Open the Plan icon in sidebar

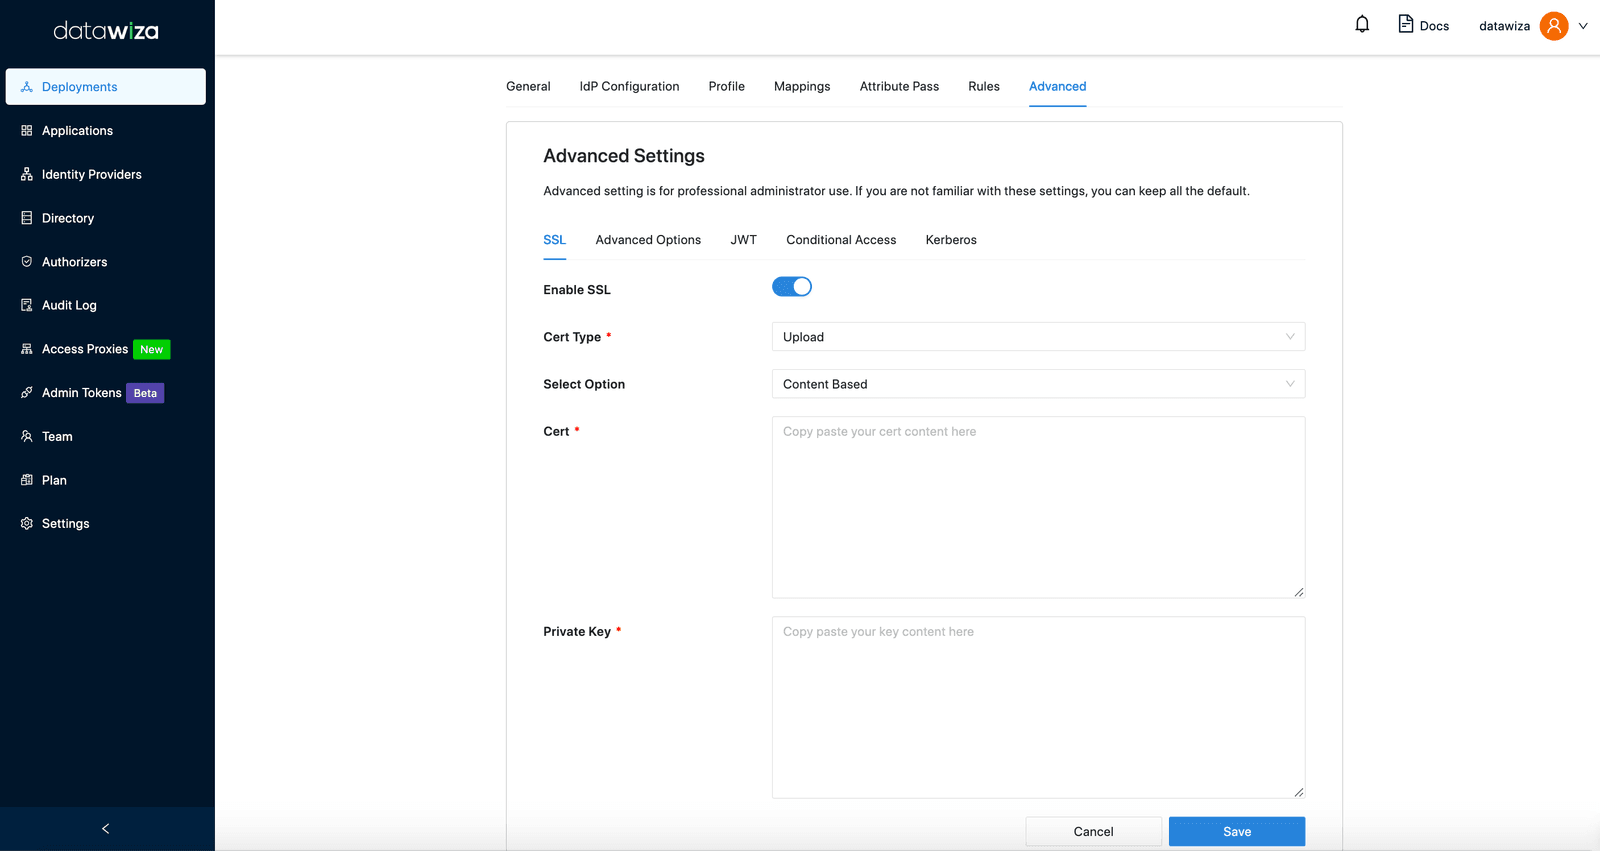27,480
